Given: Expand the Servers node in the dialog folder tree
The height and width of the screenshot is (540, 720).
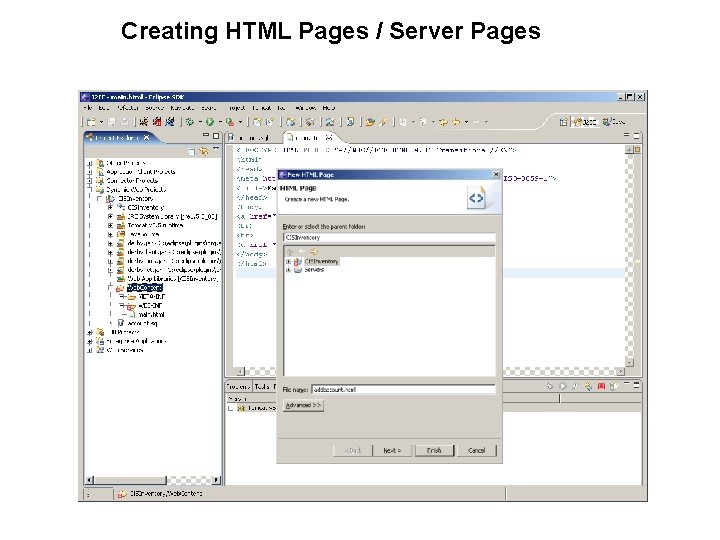Looking at the screenshot, I should coord(288,270).
